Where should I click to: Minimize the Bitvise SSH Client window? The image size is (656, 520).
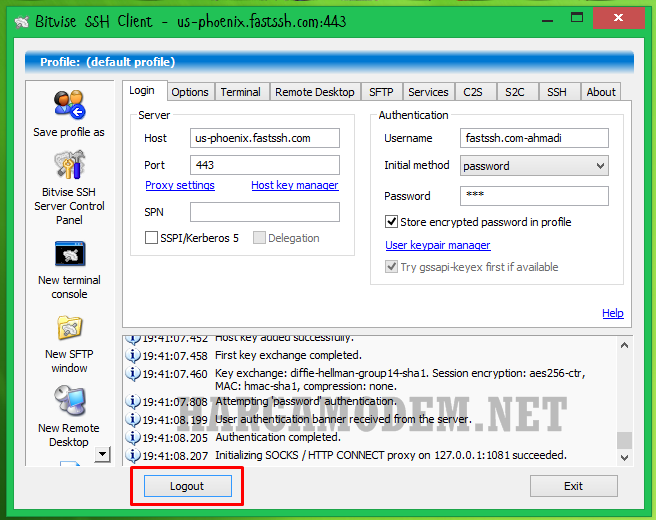coord(547,20)
